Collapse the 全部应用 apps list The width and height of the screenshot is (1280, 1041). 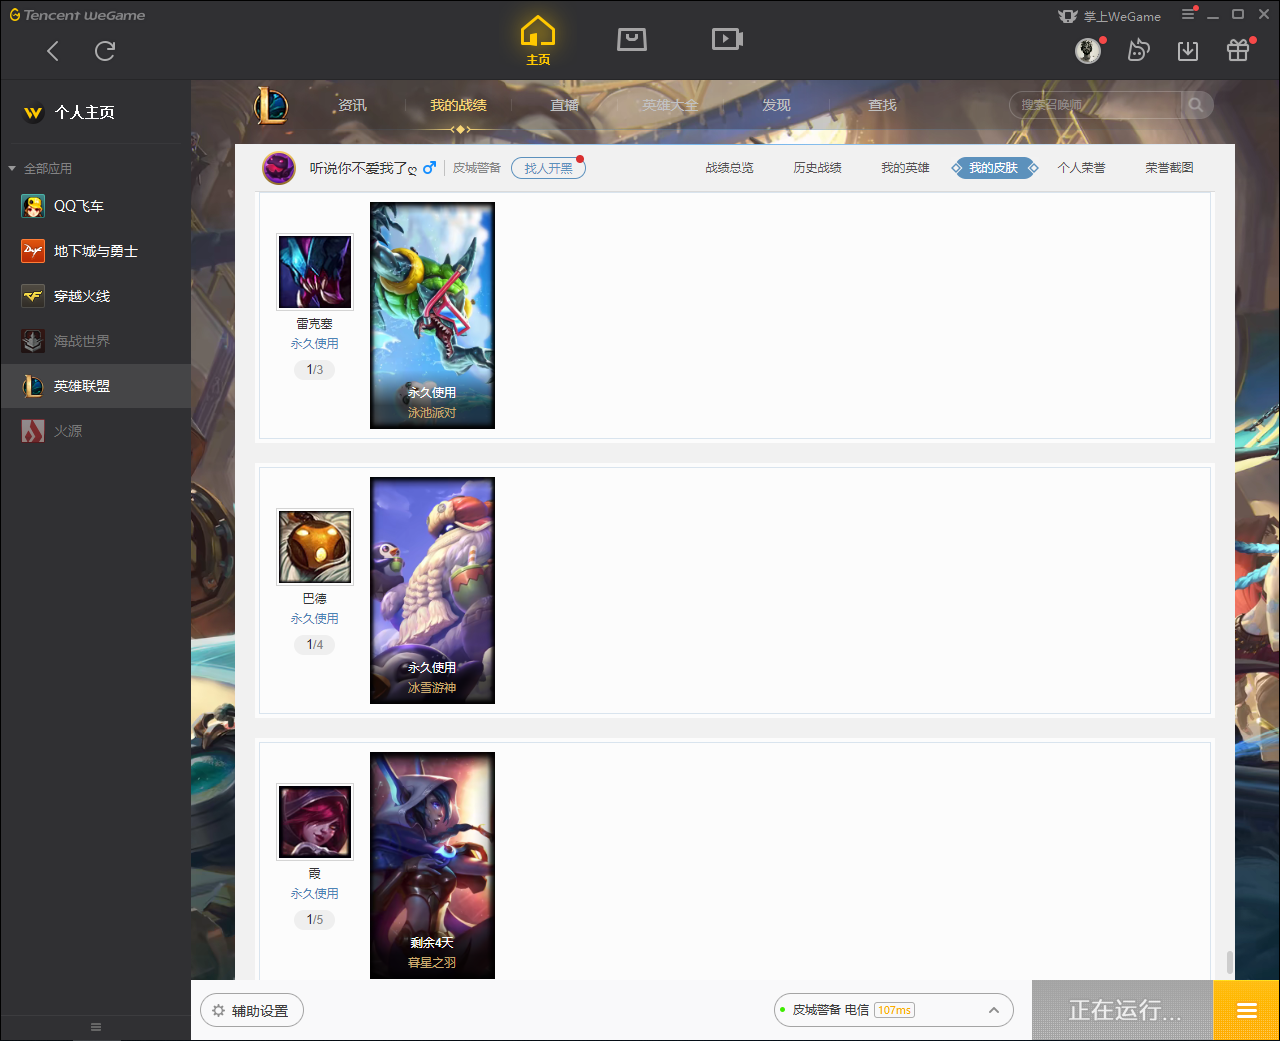(x=40, y=168)
